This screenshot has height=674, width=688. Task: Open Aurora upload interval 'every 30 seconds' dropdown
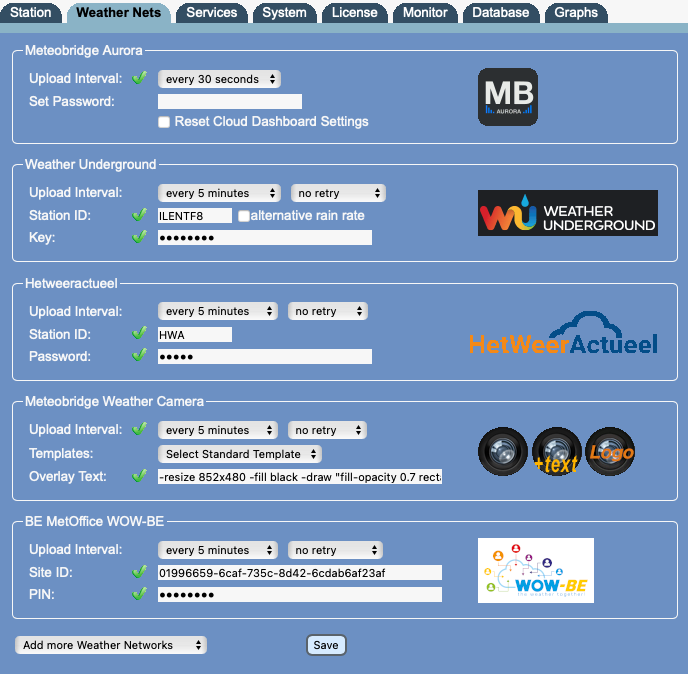pos(219,79)
